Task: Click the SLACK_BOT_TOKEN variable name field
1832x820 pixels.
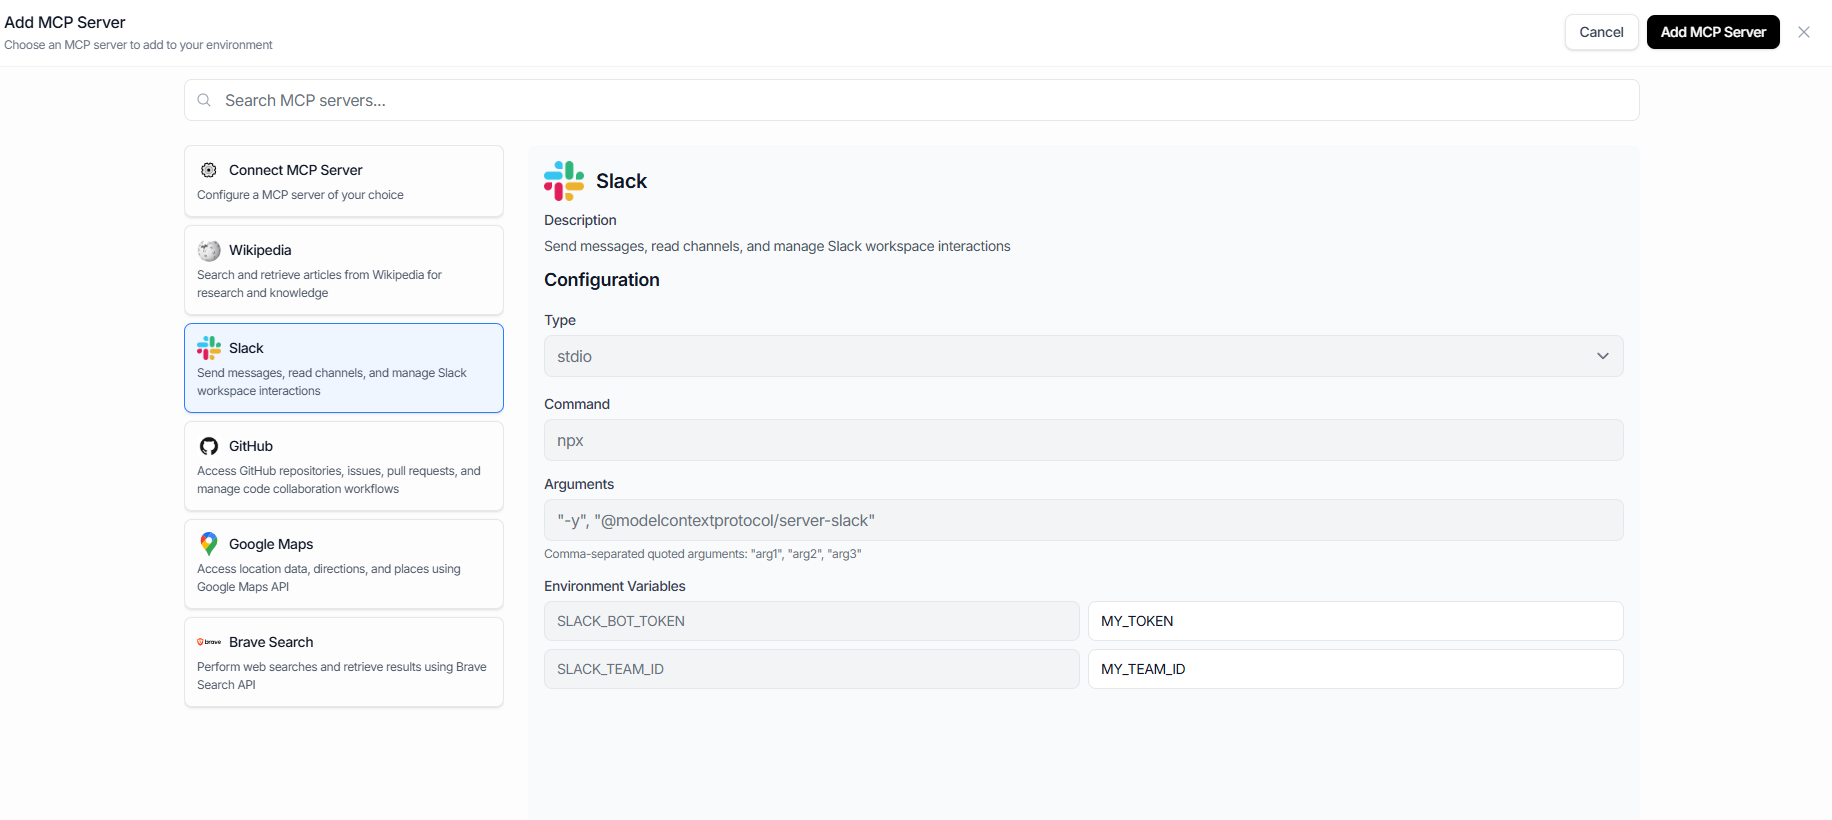Action: pos(811,621)
